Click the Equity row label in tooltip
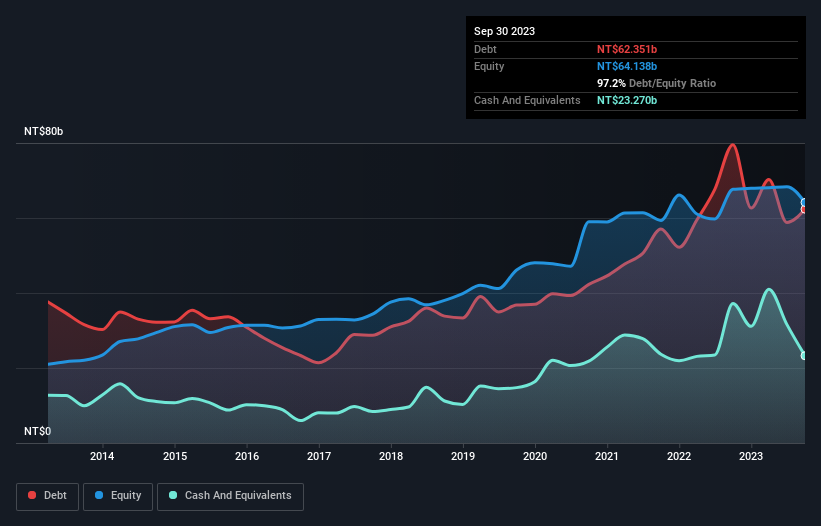Image resolution: width=821 pixels, height=526 pixels. (489, 66)
